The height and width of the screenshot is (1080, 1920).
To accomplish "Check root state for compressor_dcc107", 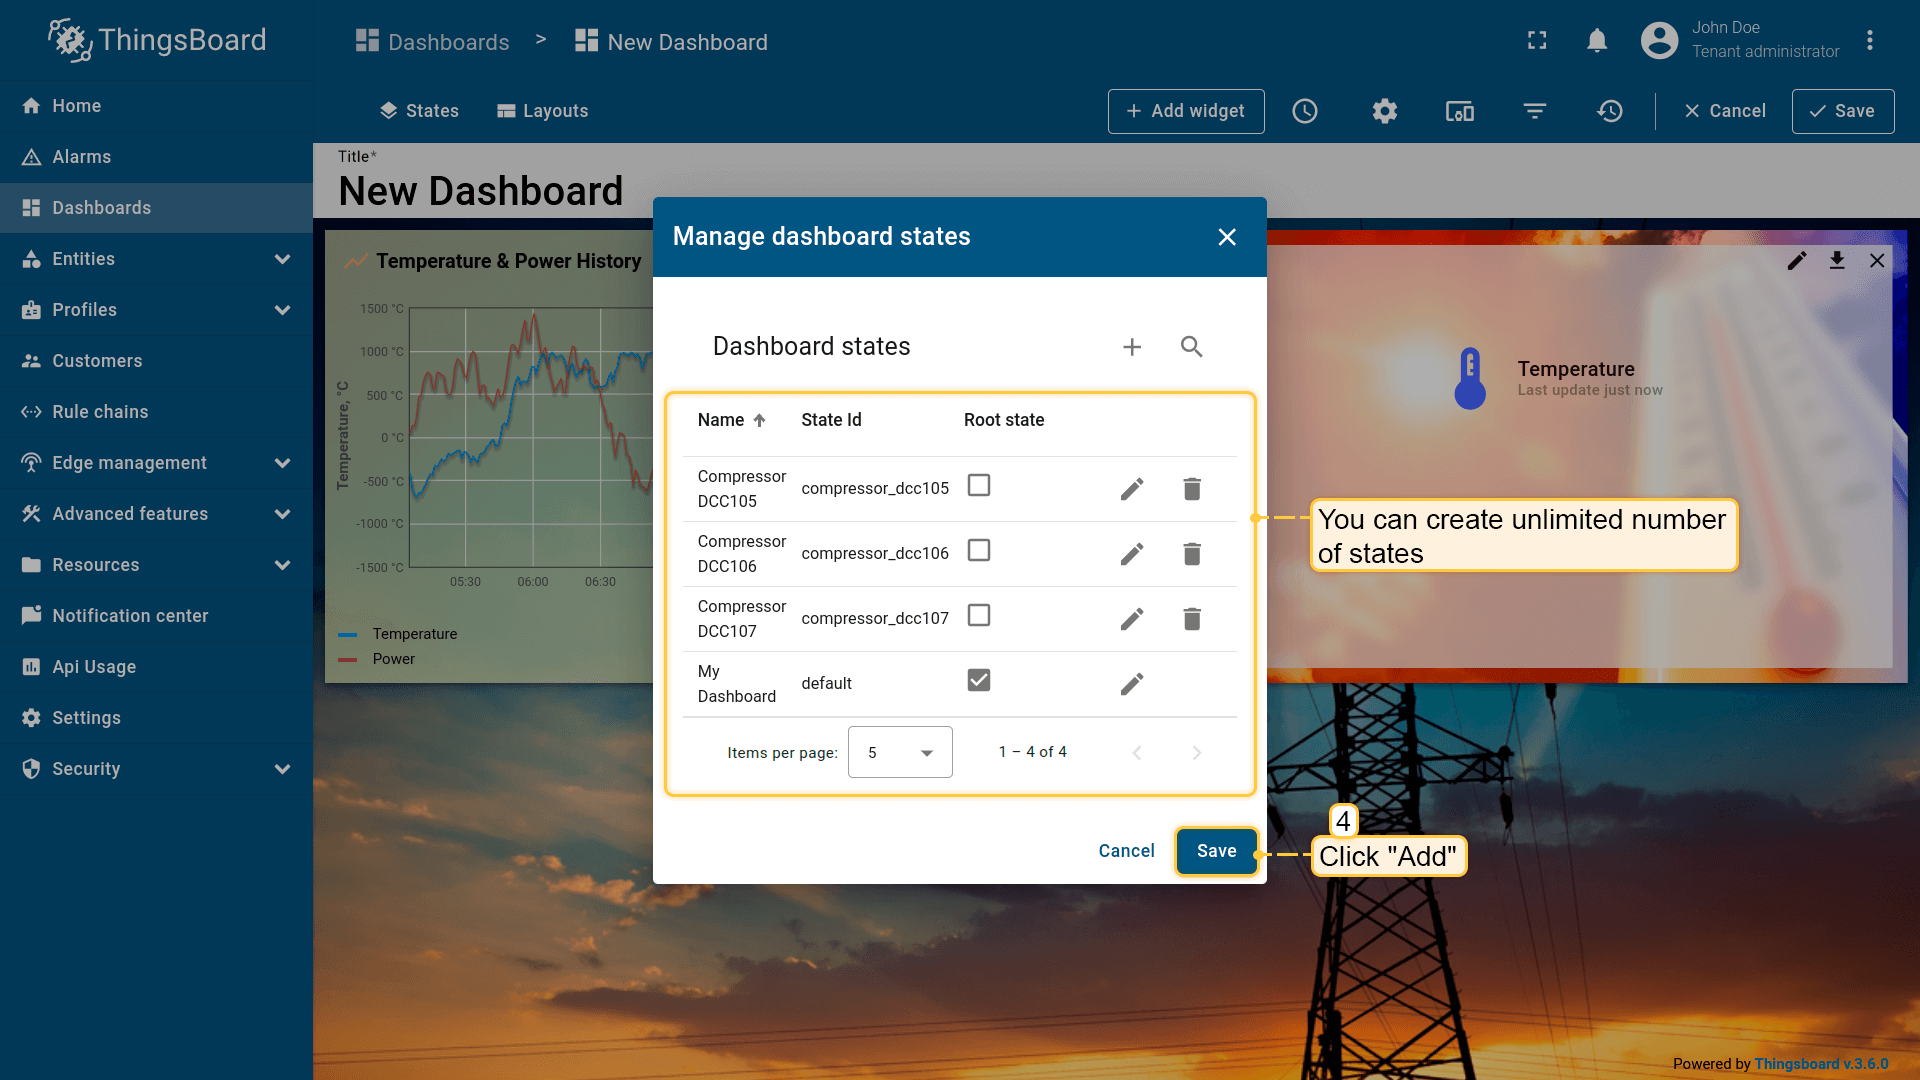I will pyautogui.click(x=979, y=615).
